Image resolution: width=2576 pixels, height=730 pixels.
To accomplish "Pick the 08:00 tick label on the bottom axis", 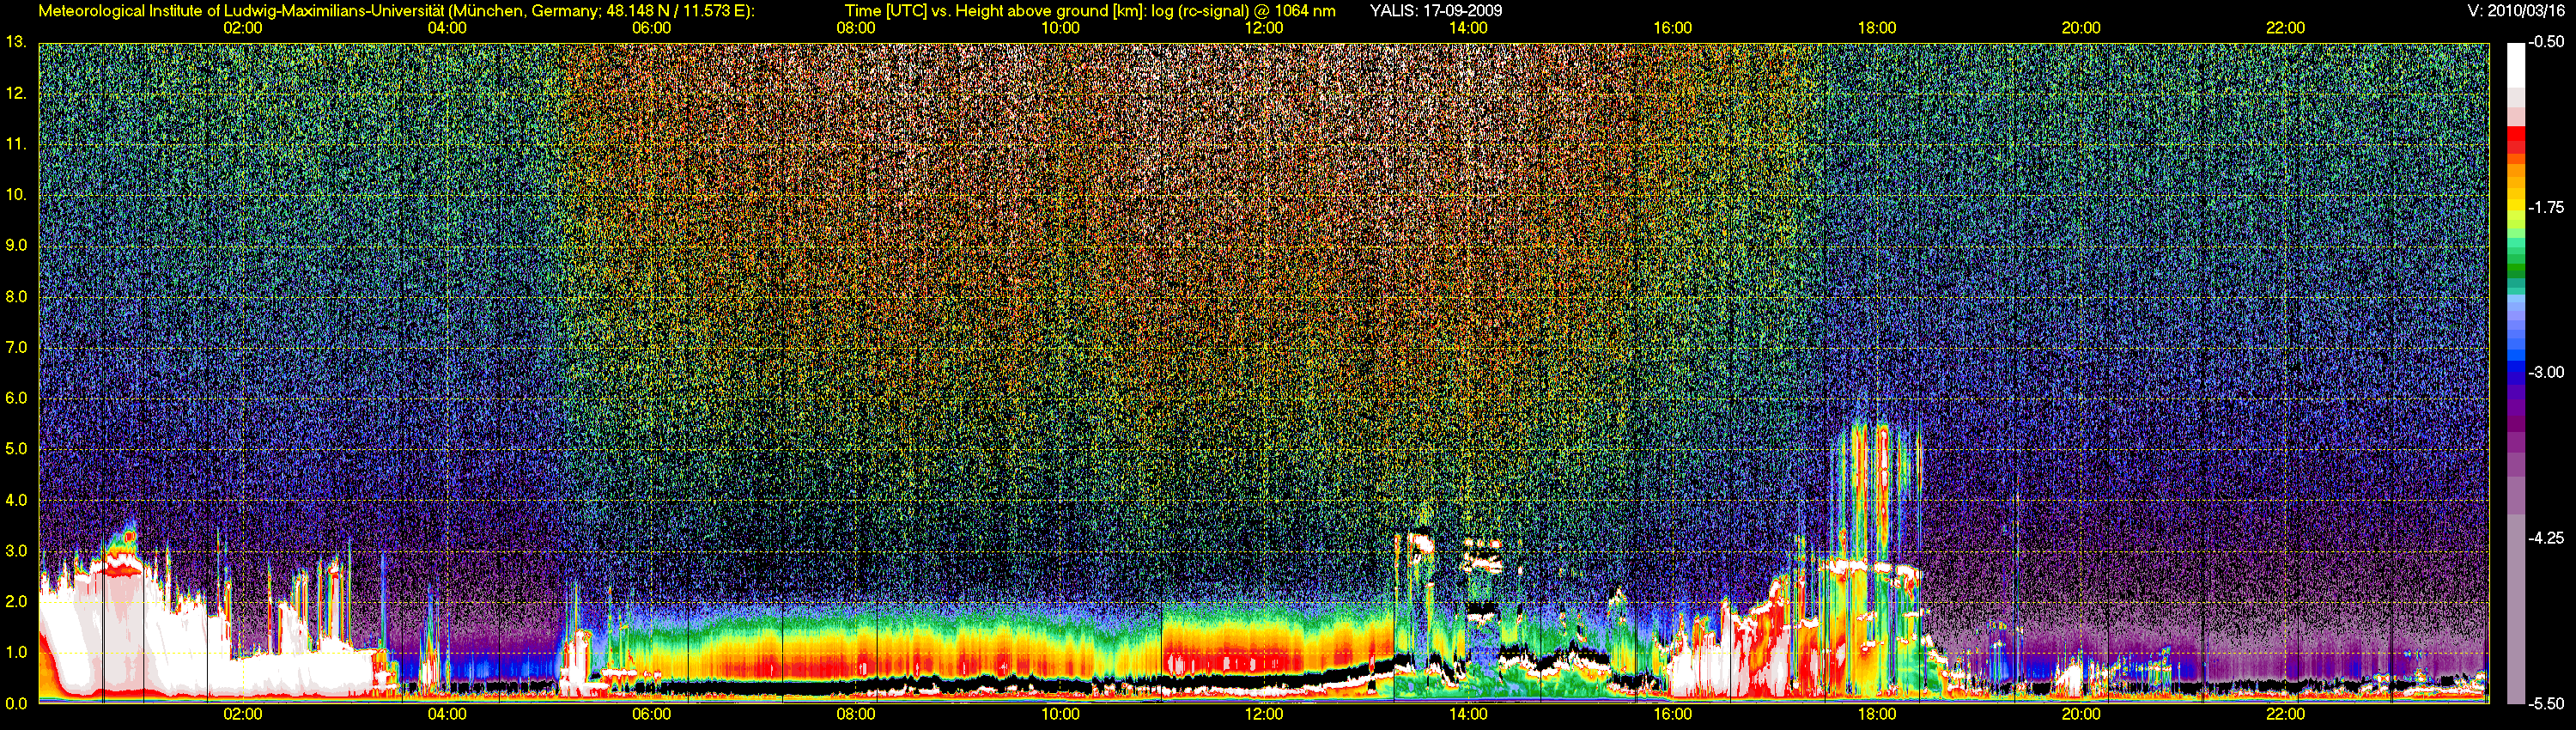I will pos(856,714).
